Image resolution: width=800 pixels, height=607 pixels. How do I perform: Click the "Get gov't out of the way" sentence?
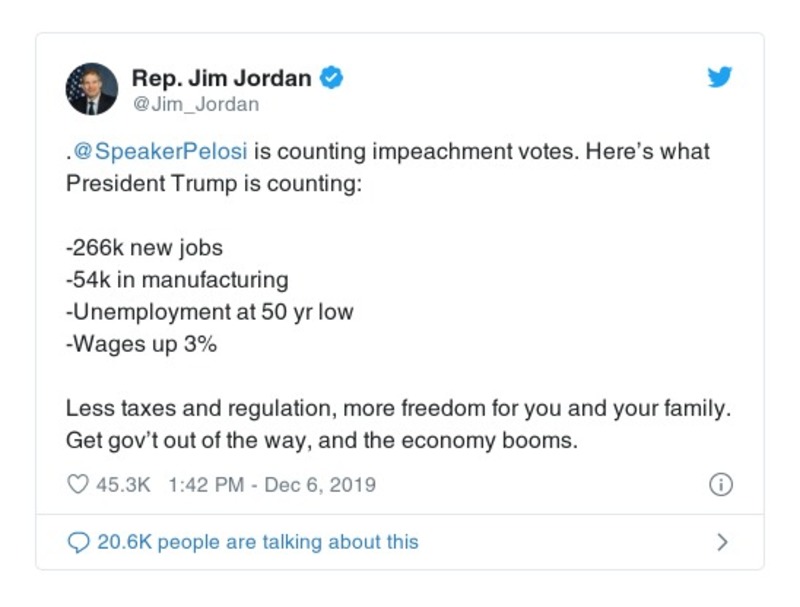point(322,440)
